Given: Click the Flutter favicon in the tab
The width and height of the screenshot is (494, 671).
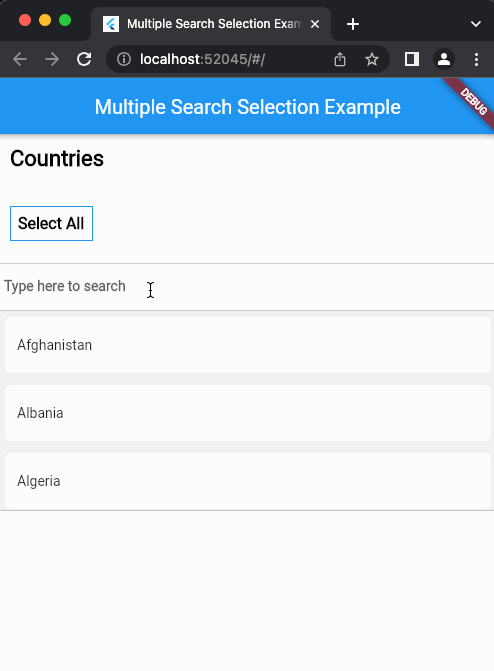Looking at the screenshot, I should (111, 24).
